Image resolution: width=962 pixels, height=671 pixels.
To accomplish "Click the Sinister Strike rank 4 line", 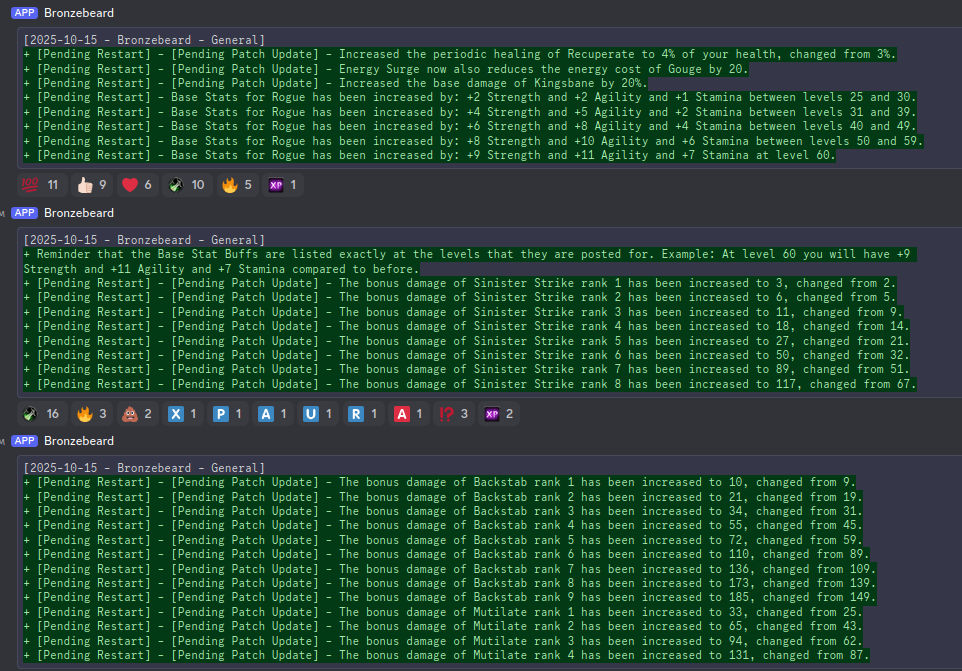I will pos(467,326).
